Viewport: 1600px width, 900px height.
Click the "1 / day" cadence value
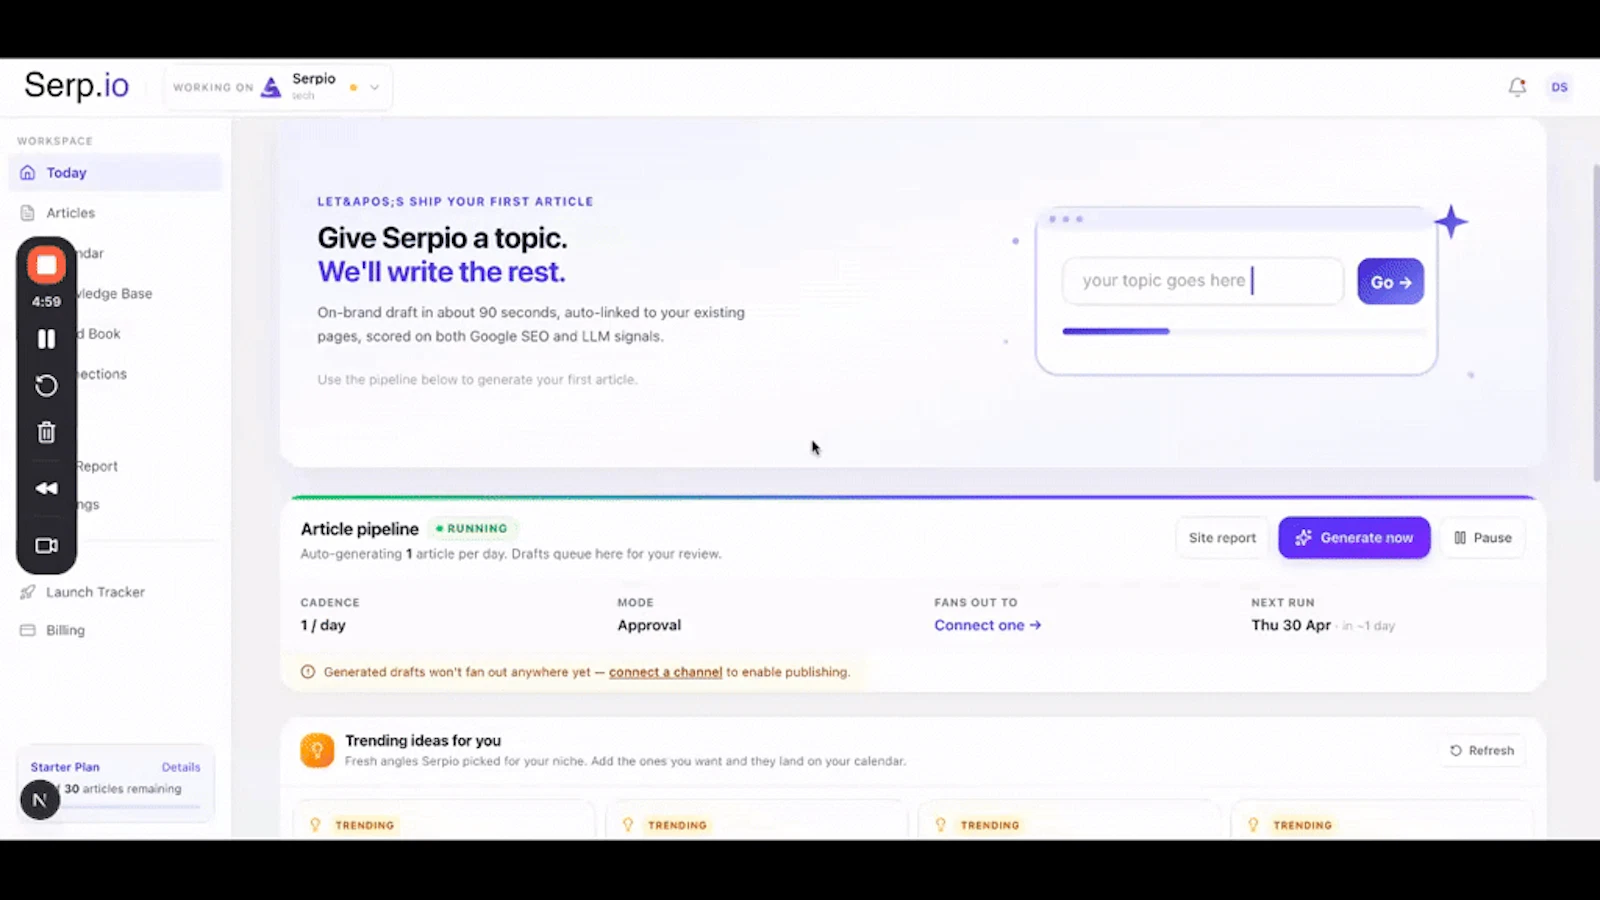323,625
